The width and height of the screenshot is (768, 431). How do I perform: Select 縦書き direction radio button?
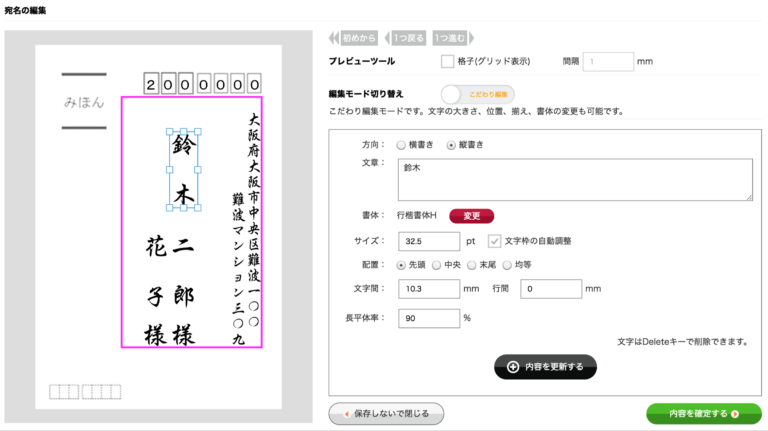point(451,145)
